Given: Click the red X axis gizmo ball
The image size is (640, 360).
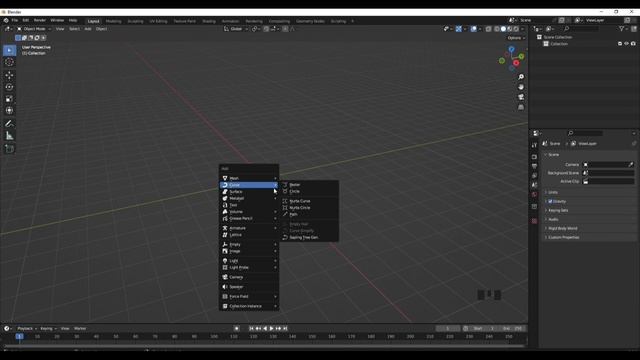Looking at the screenshot, I should point(516,63).
